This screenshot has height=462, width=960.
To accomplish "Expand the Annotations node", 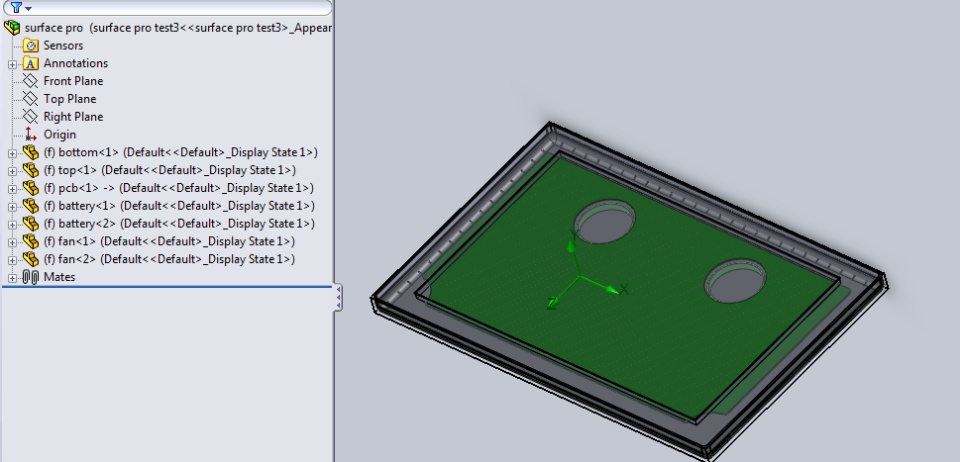I will (x=12, y=64).
